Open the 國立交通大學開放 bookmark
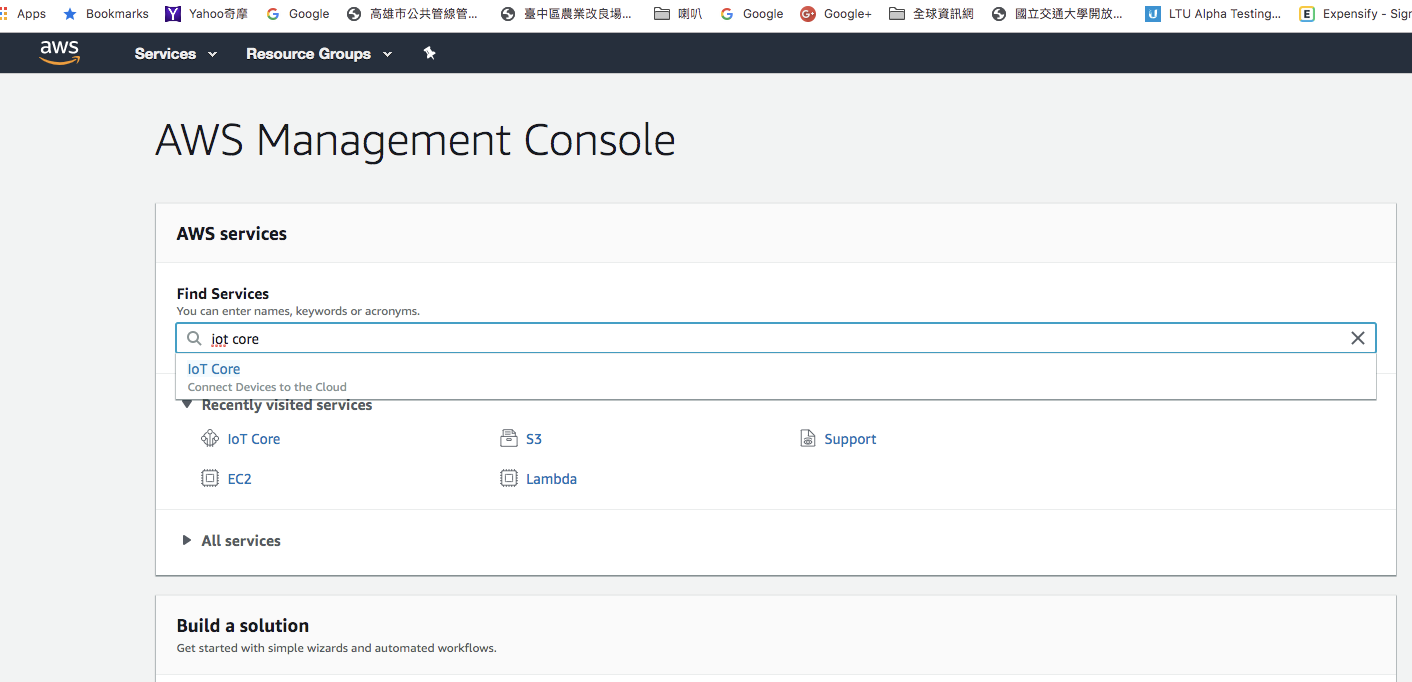 [1057, 14]
